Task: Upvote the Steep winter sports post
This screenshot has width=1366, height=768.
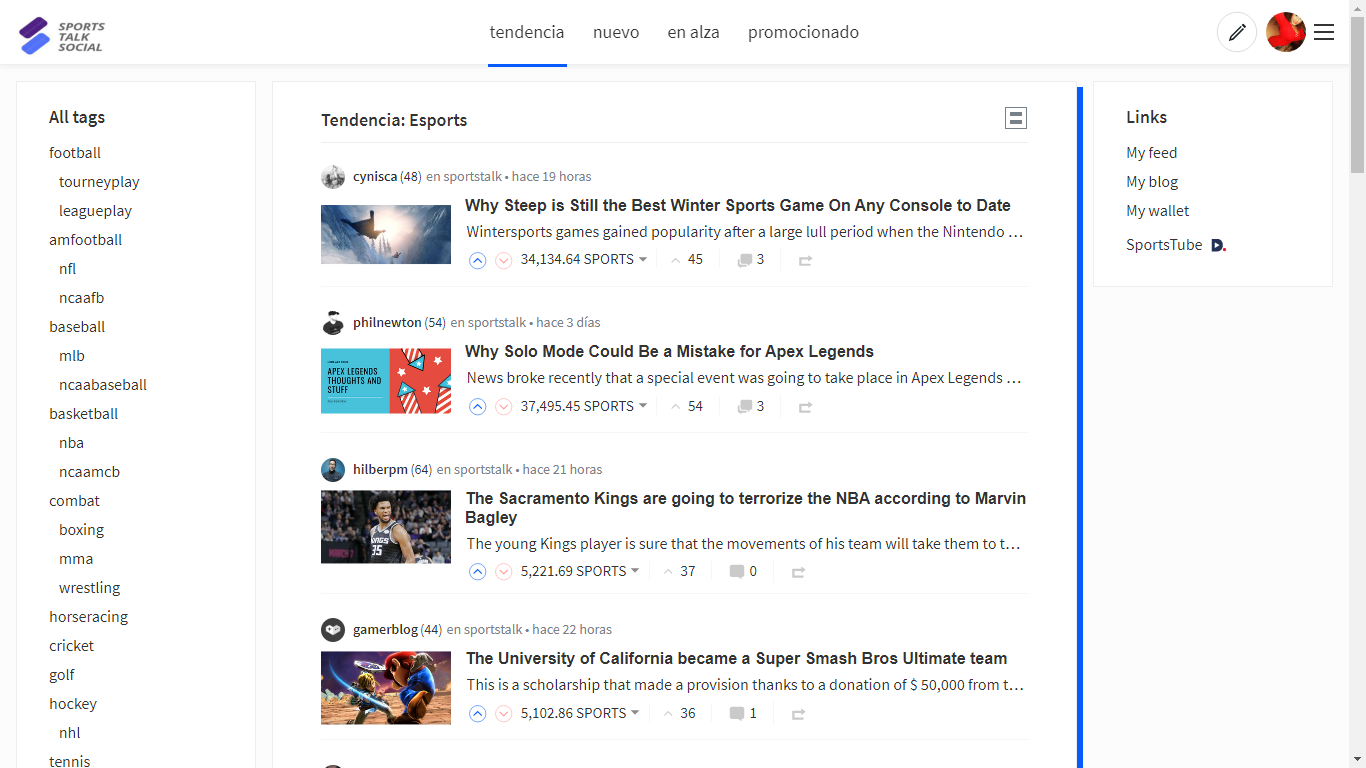Action: (x=478, y=260)
